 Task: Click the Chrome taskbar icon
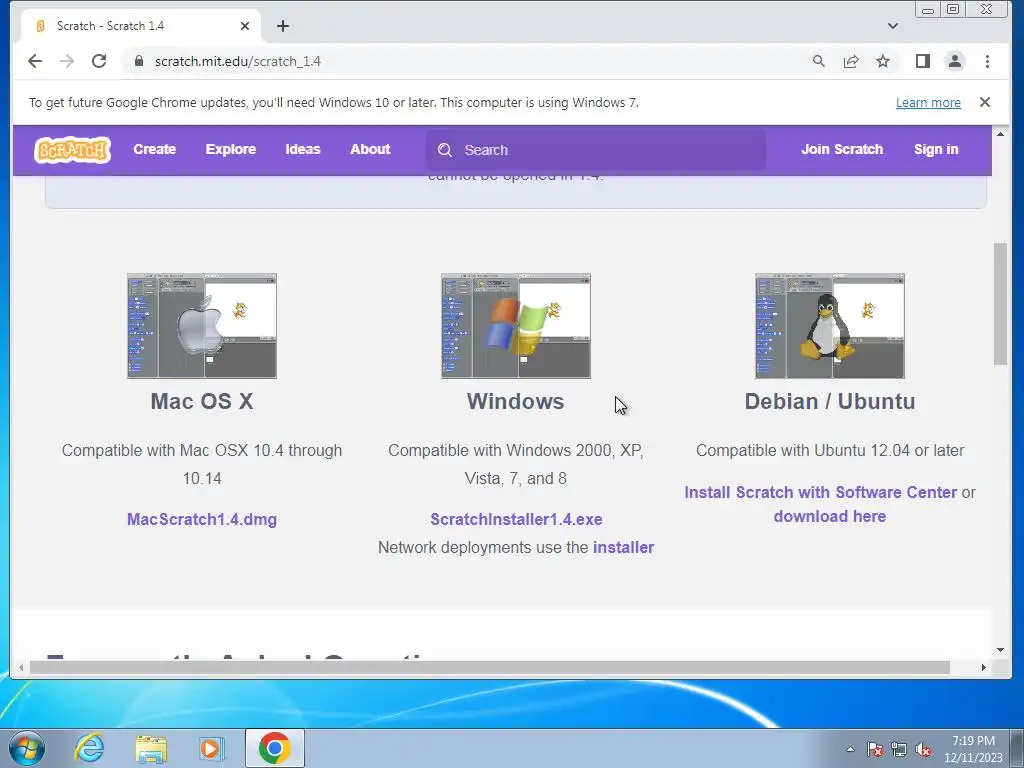click(x=275, y=748)
